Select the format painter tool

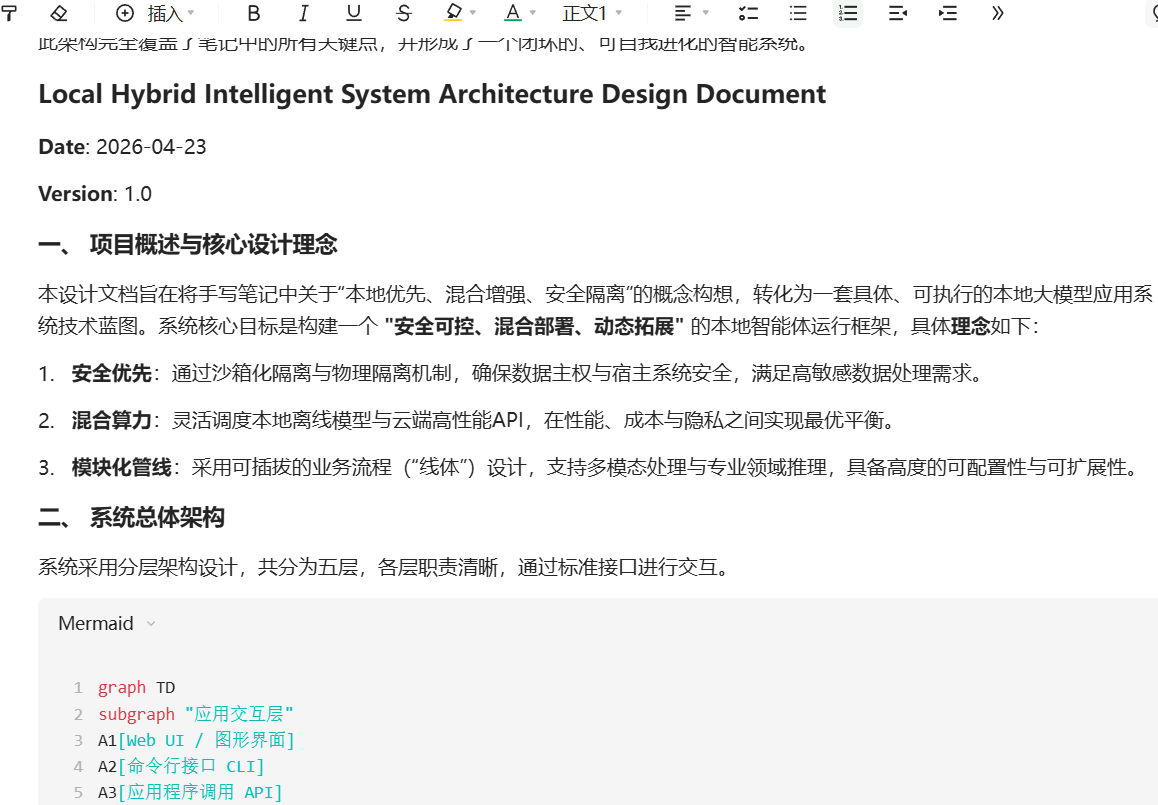(9, 13)
